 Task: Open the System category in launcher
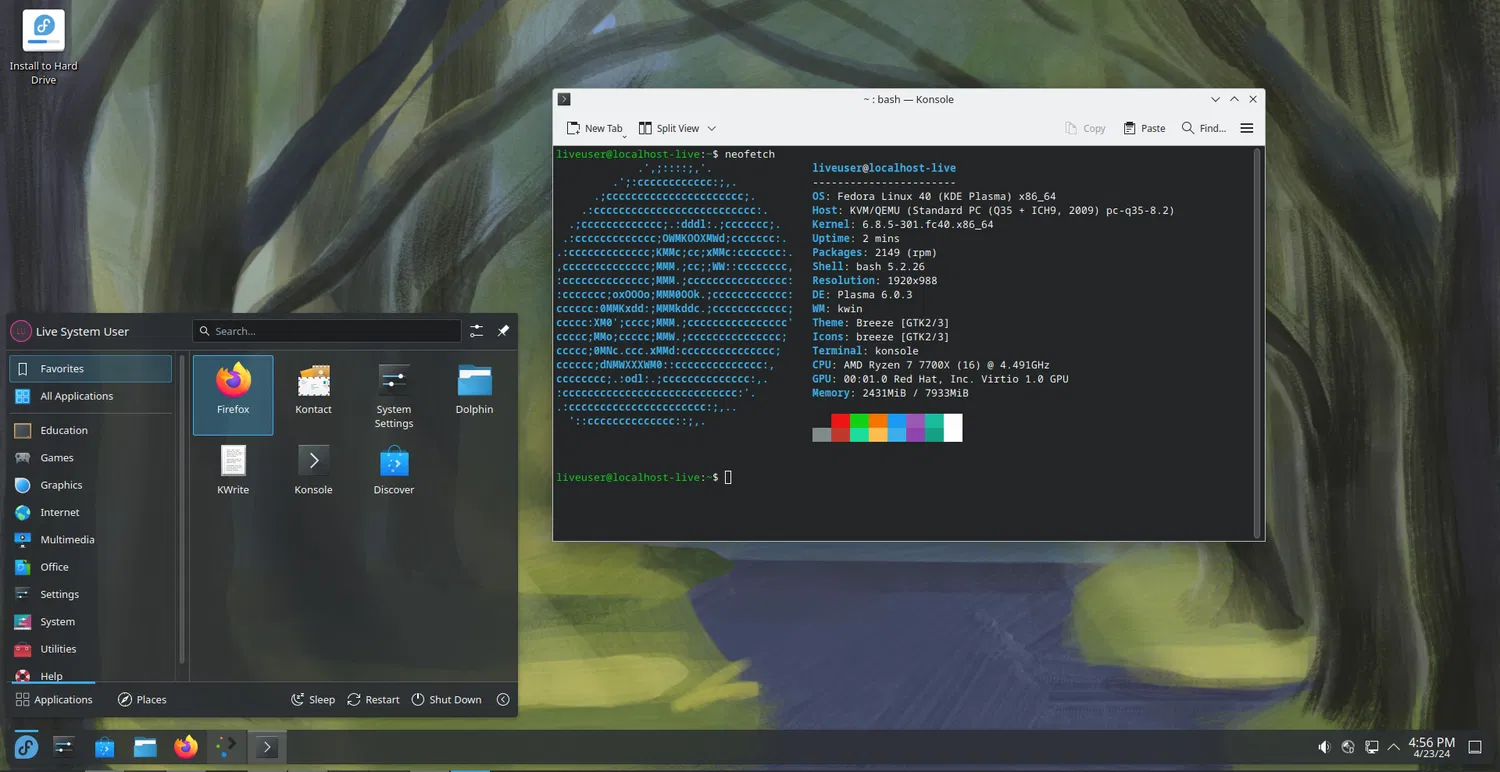point(91,622)
